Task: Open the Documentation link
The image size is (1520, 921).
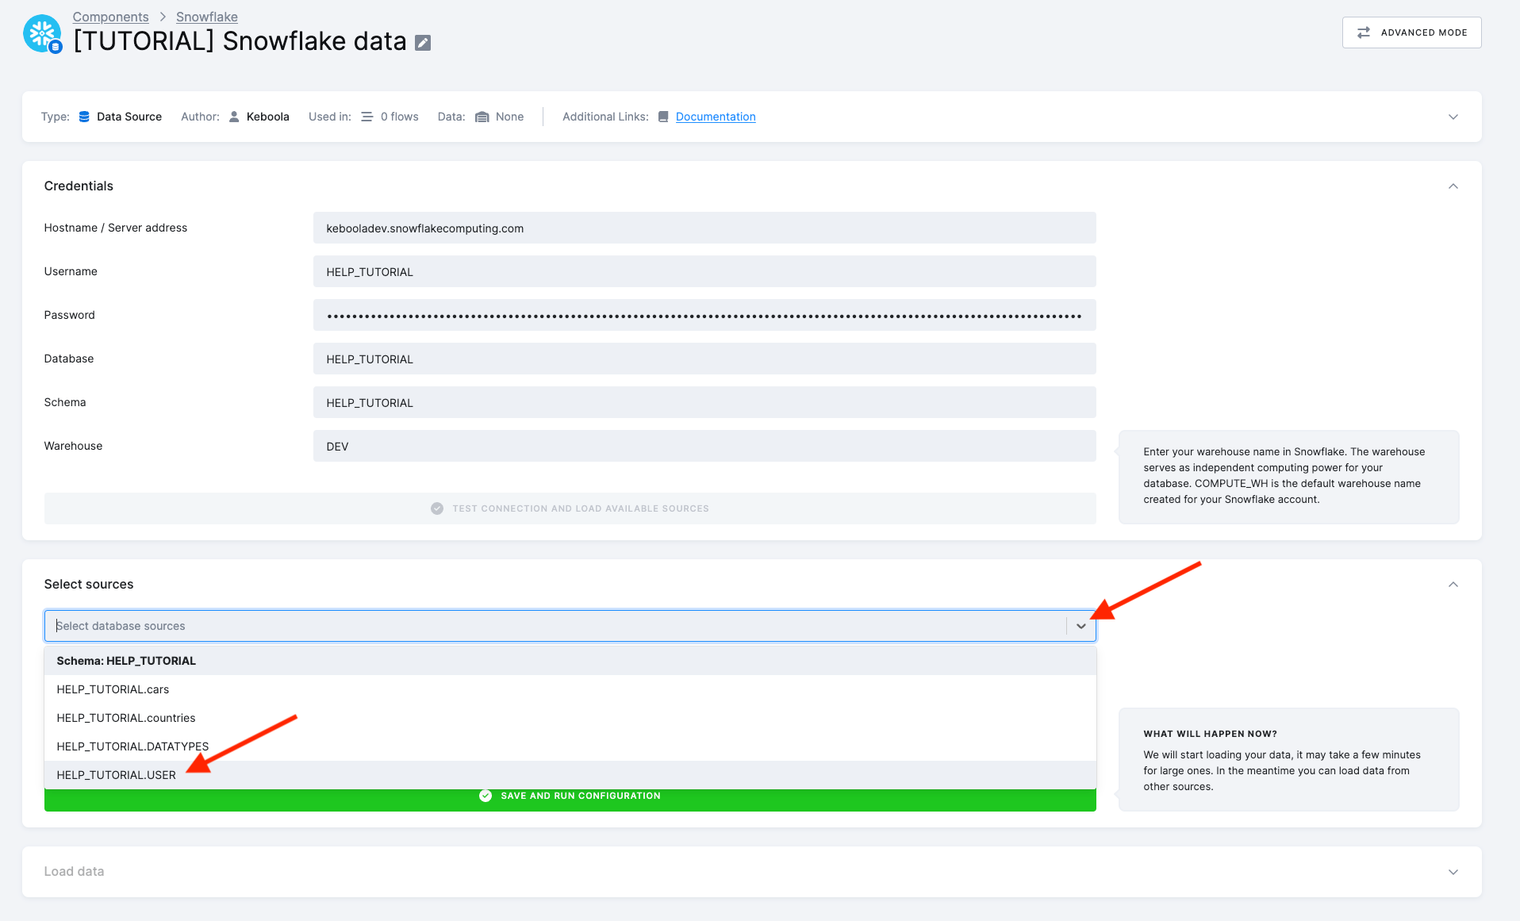Action: click(715, 117)
